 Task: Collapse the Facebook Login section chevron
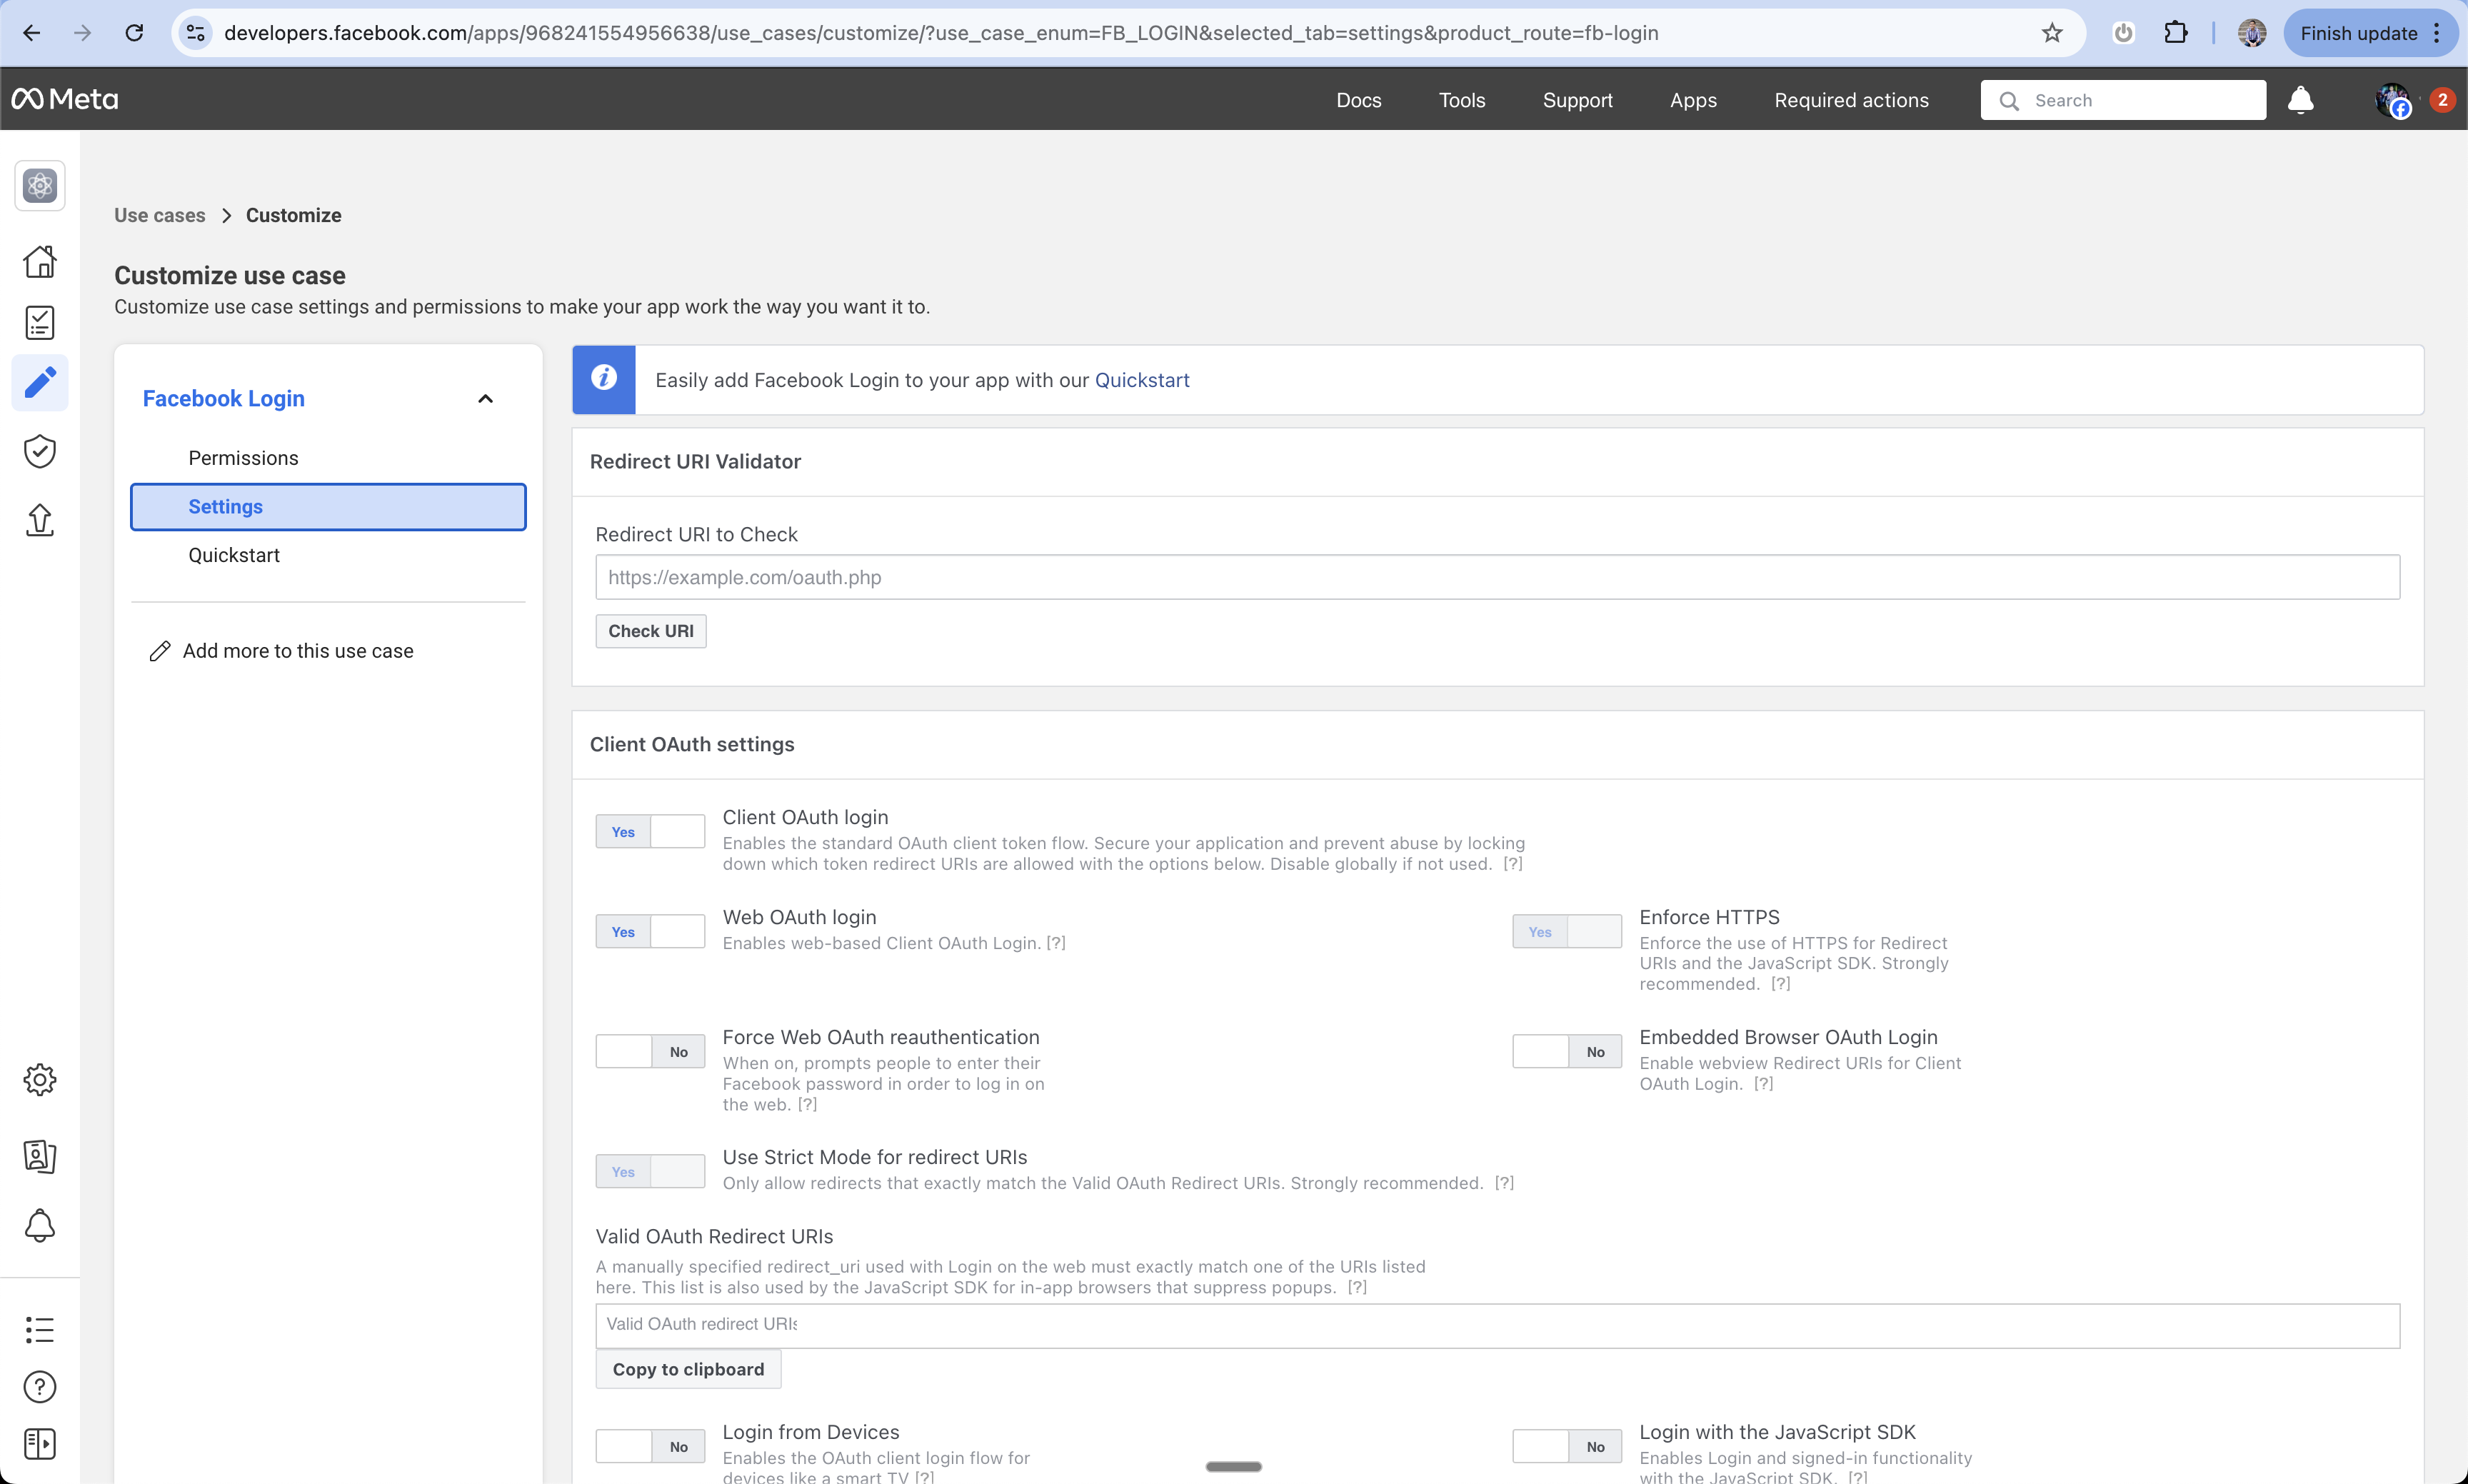pos(485,399)
